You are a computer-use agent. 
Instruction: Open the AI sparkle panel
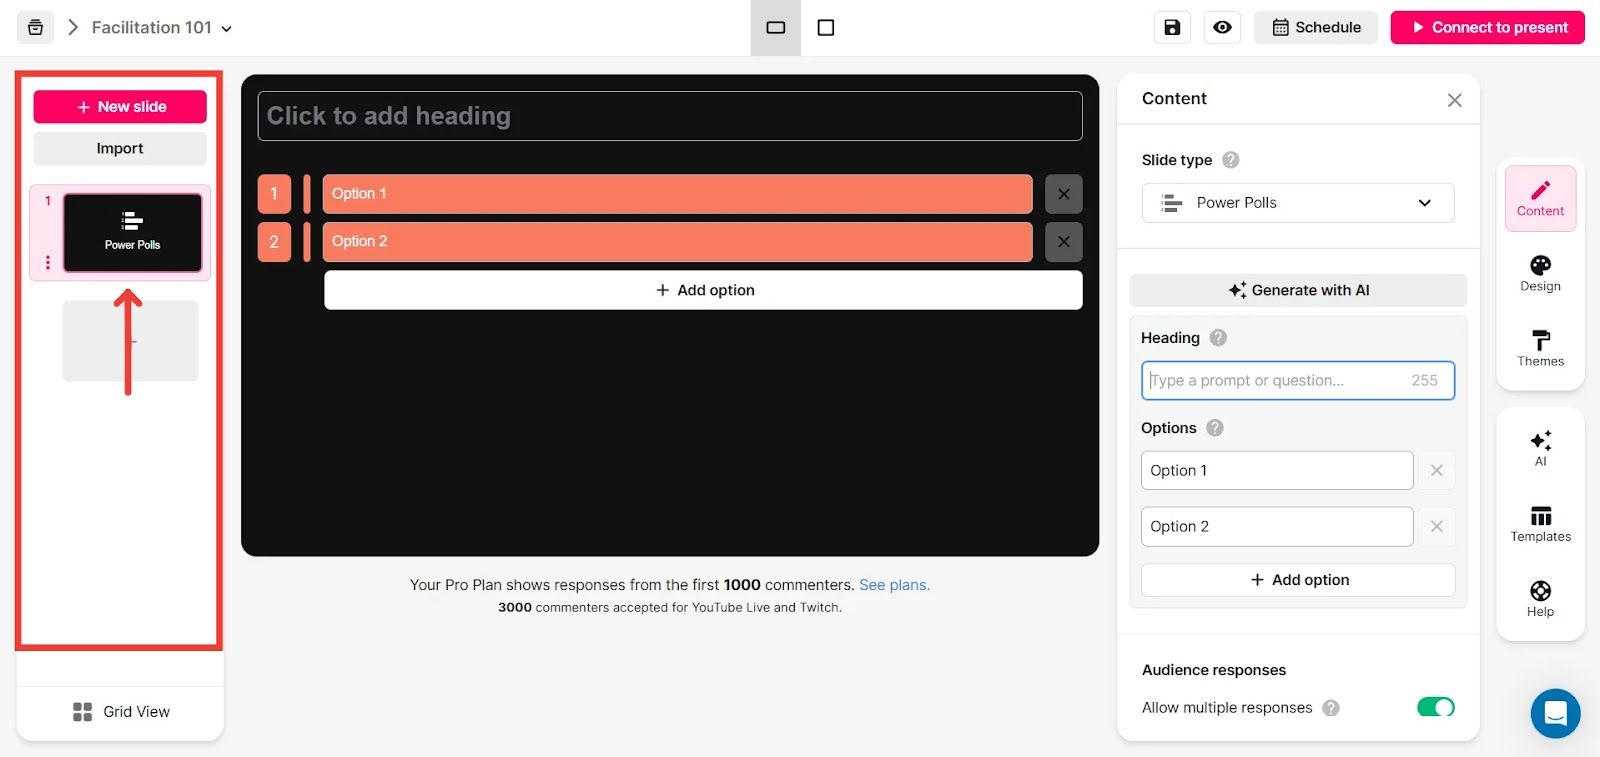coord(1540,447)
